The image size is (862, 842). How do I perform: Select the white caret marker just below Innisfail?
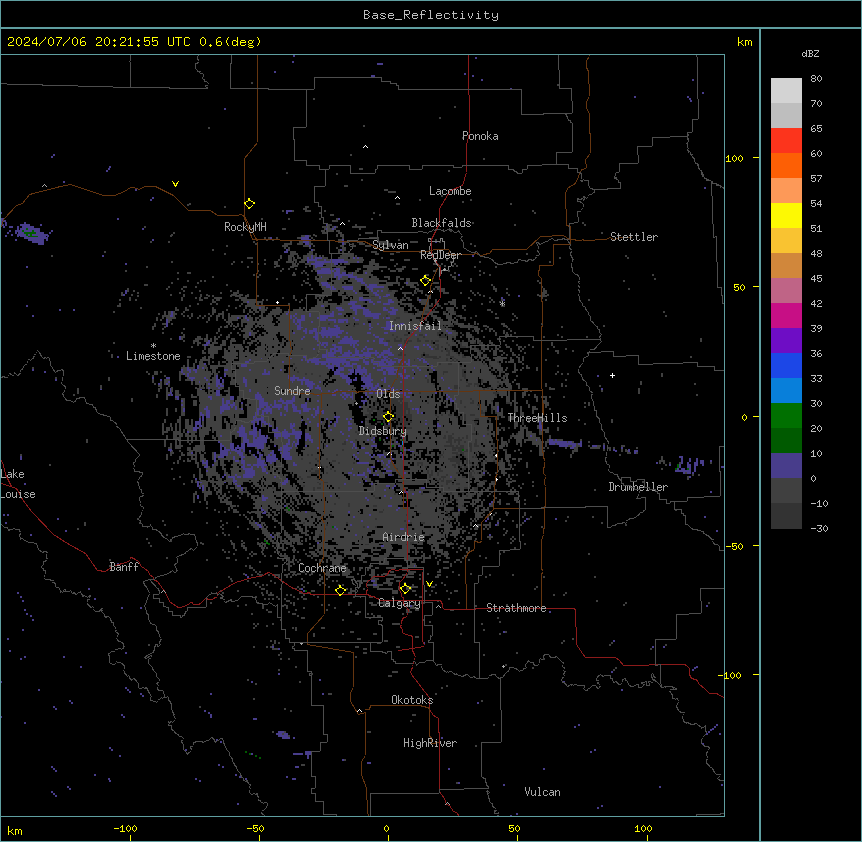[400, 348]
